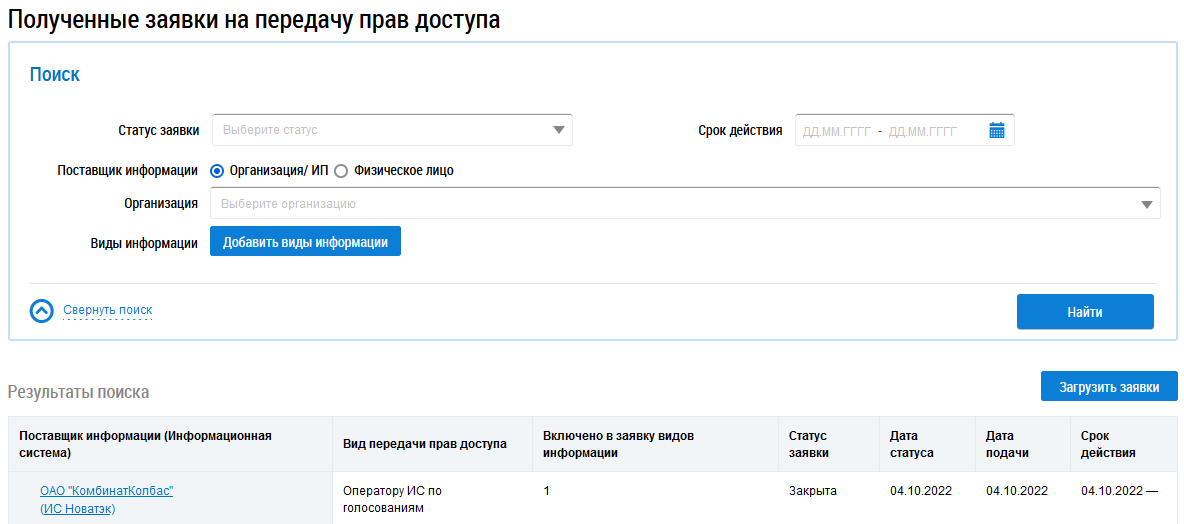1184x524 pixels.
Task: Collapse search via Свернуть поиск link
Action: [x=107, y=311]
